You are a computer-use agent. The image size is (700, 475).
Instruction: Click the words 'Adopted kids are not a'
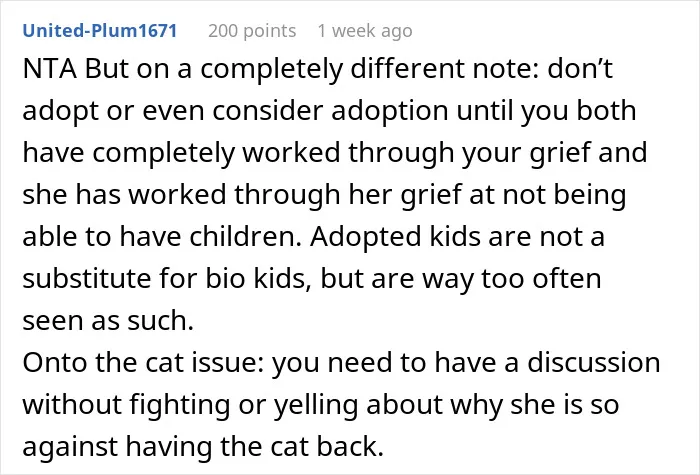[x=457, y=237]
